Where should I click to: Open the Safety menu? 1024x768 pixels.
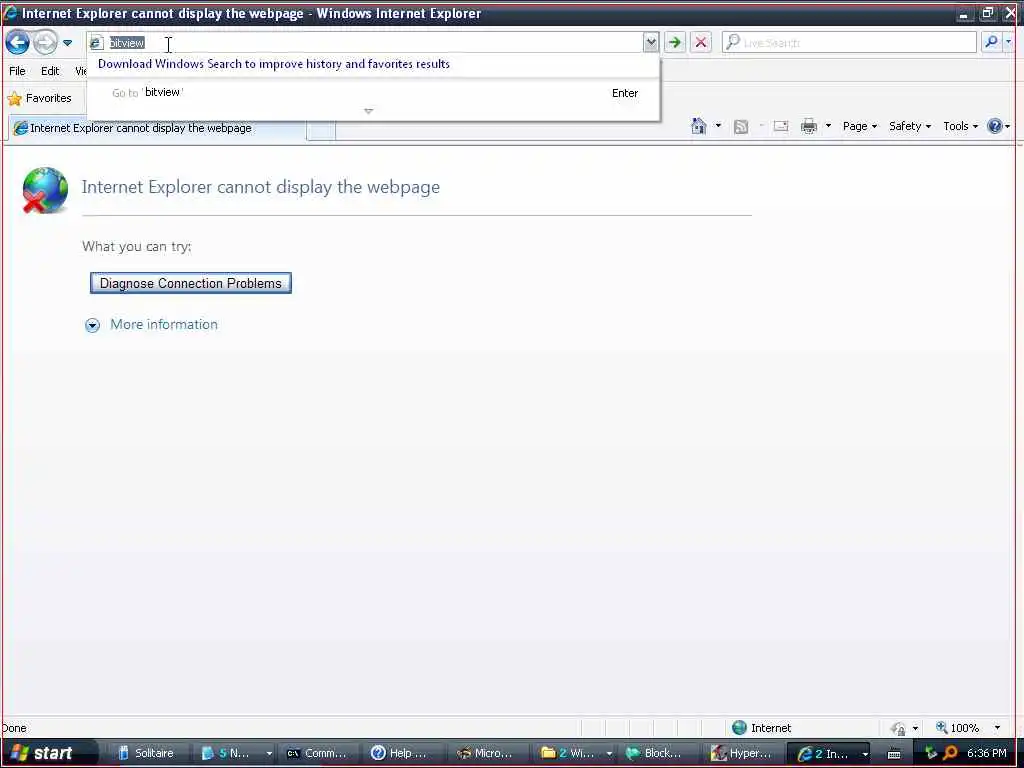910,126
